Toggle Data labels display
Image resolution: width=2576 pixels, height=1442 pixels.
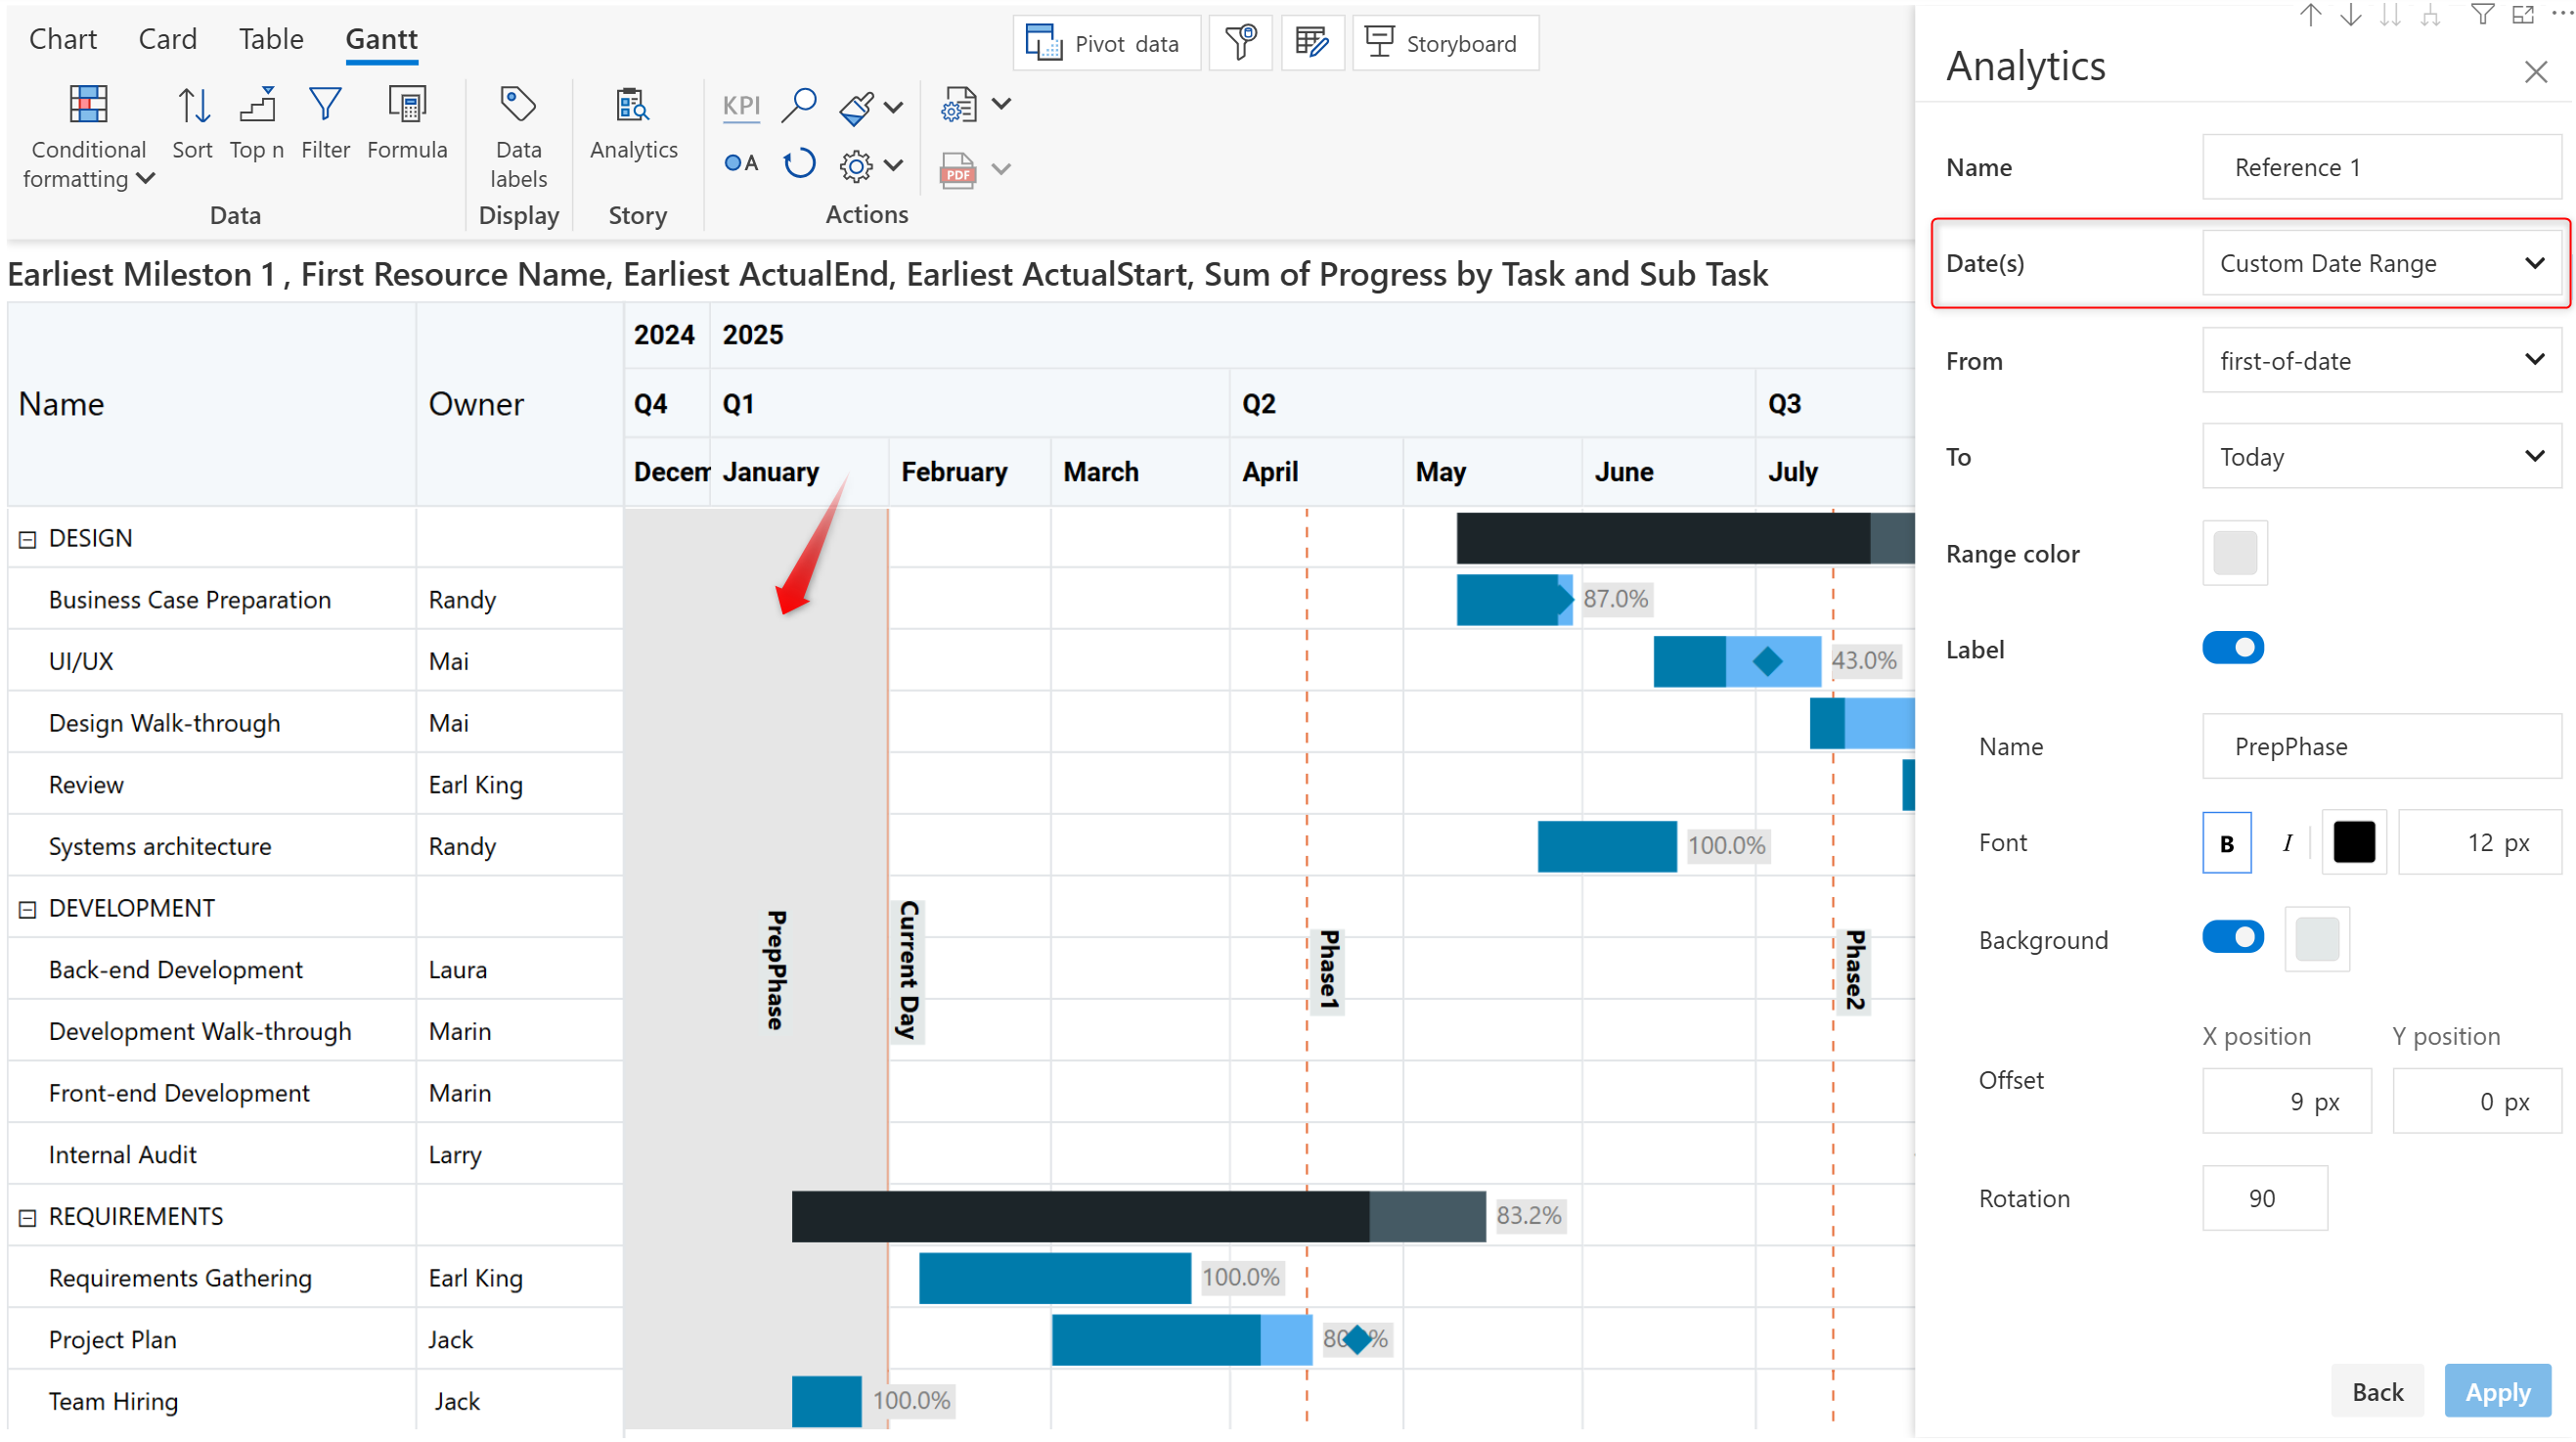517,106
